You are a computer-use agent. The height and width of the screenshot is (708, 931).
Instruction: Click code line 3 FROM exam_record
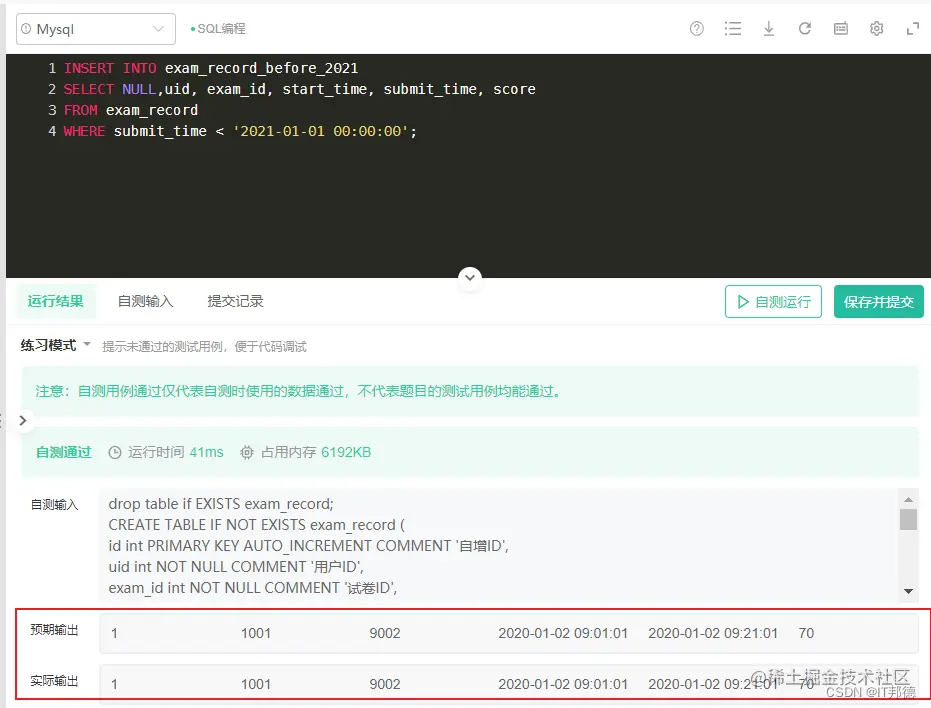(x=131, y=110)
